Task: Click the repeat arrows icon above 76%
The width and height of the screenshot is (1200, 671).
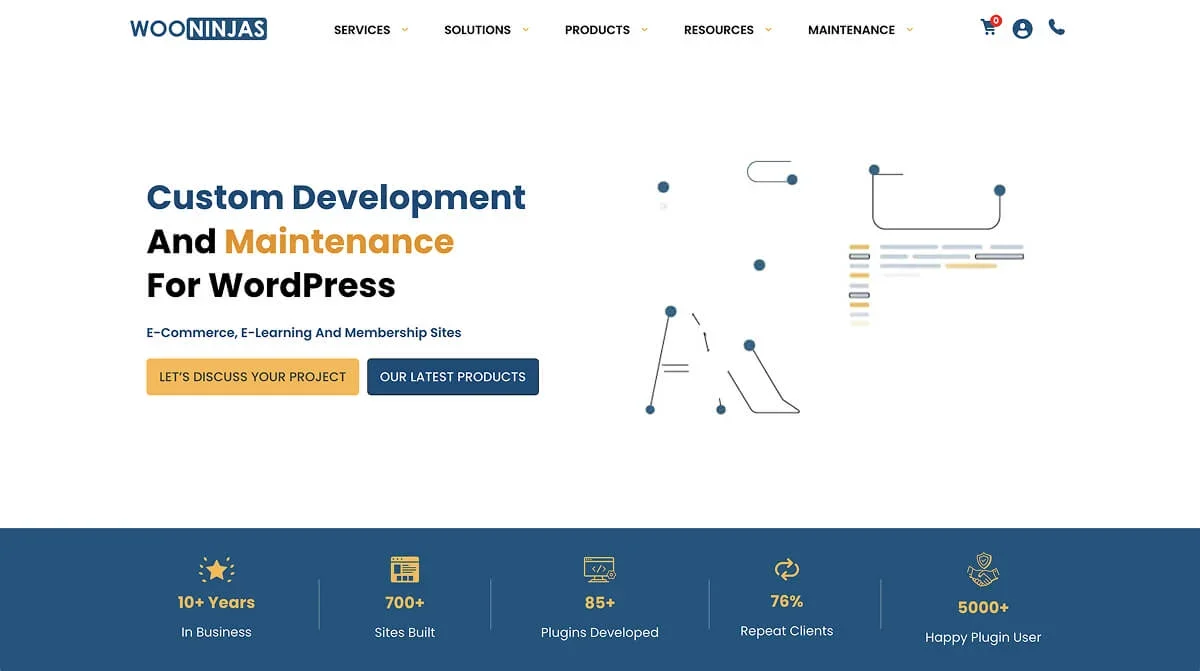Action: (x=787, y=570)
